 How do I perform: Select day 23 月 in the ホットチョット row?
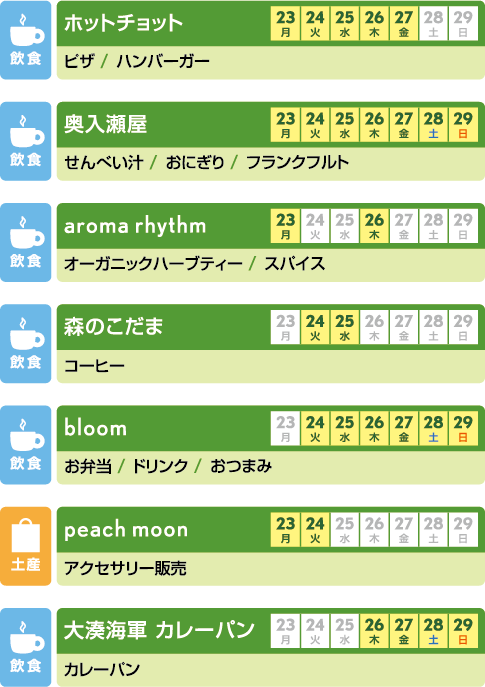click(285, 24)
